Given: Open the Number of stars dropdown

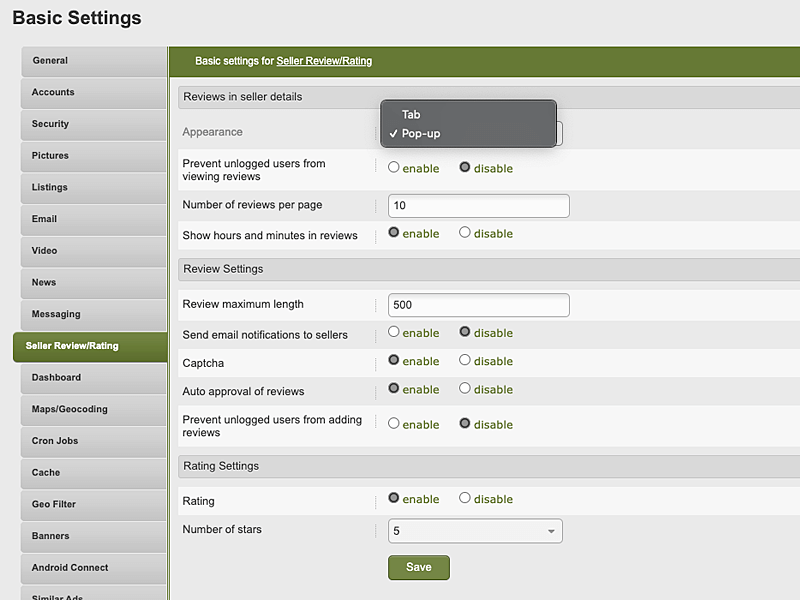Looking at the screenshot, I should coord(475,531).
